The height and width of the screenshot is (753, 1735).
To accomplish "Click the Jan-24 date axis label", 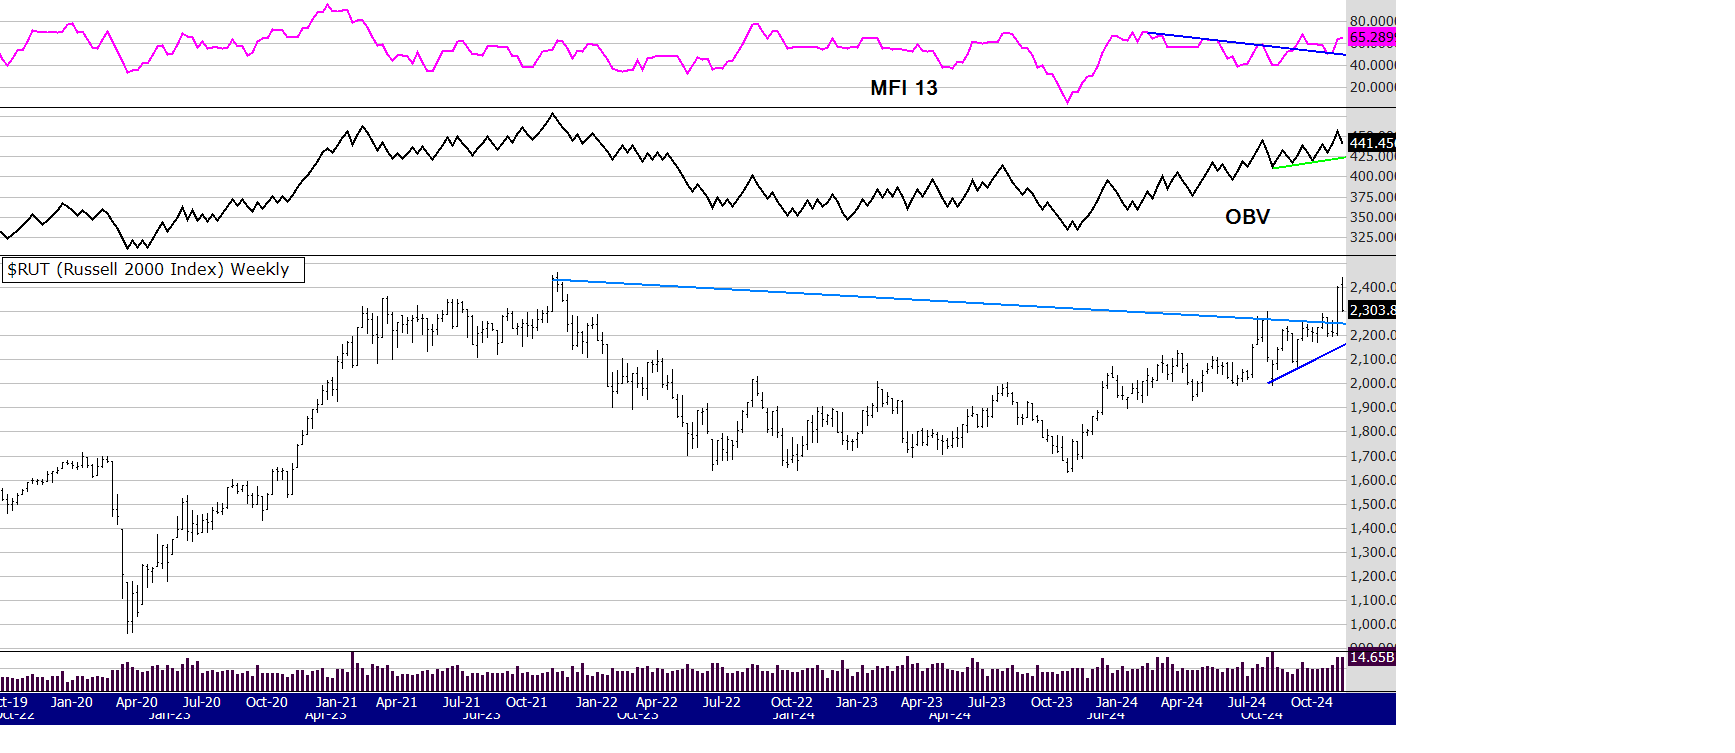I will click(x=1117, y=702).
